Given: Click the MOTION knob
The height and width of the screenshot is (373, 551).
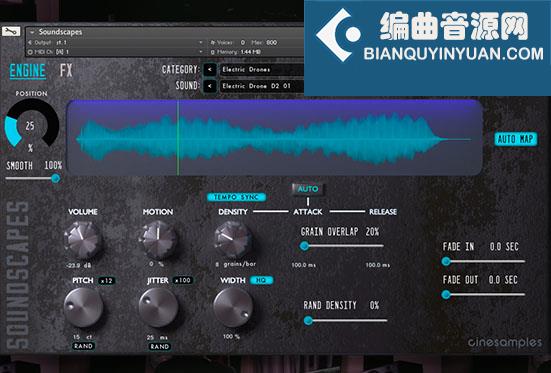Looking at the screenshot, I should pyautogui.click(x=158, y=240).
